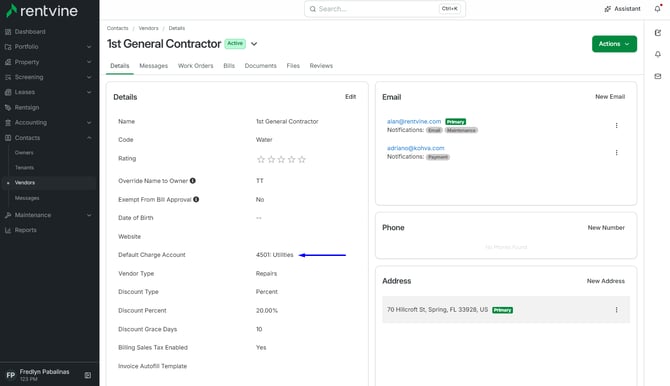Screen dimensions: 670x386
Task: Focus the Search input field
Action: 385,9
